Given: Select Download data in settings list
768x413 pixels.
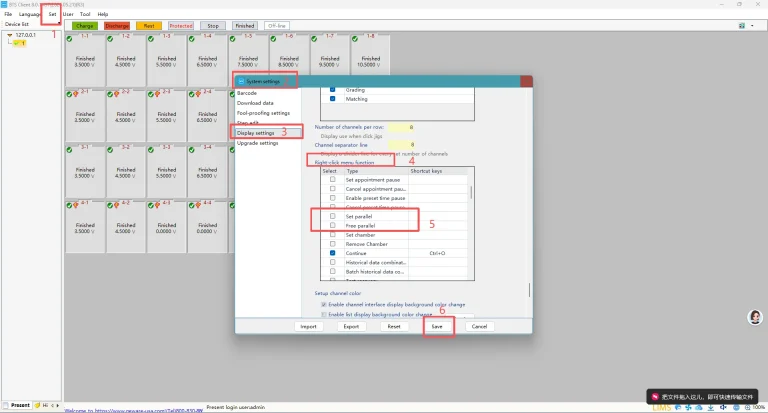Looking at the screenshot, I should point(255,103).
